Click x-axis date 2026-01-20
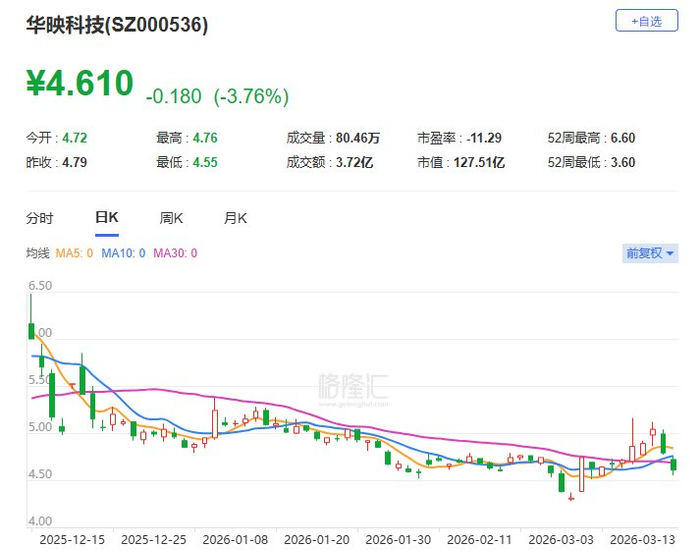This screenshot has height=554, width=700. click(x=317, y=540)
